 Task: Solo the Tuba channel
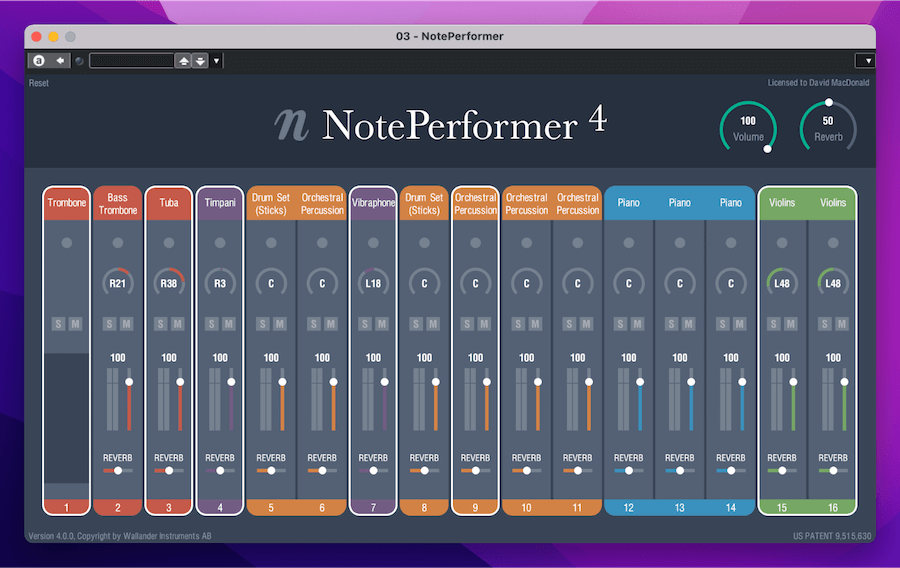(x=161, y=324)
